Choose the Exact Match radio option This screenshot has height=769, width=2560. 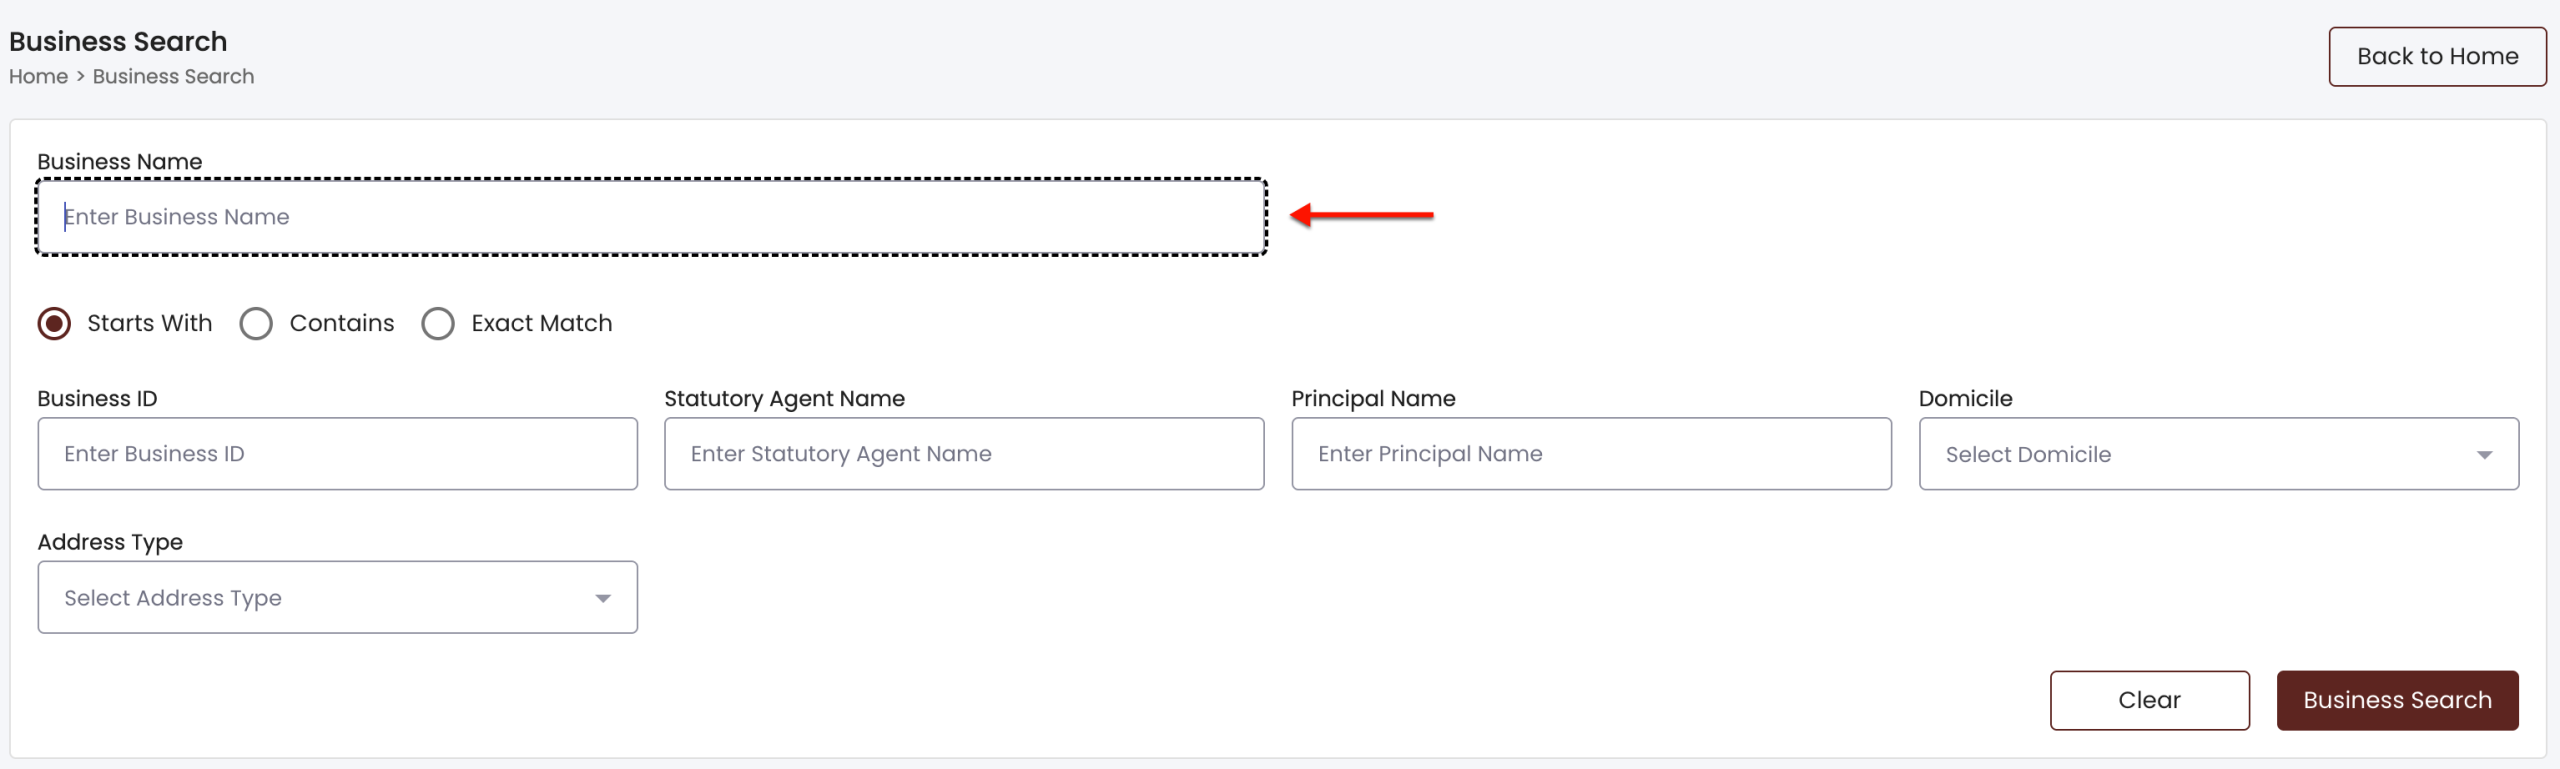(x=438, y=324)
